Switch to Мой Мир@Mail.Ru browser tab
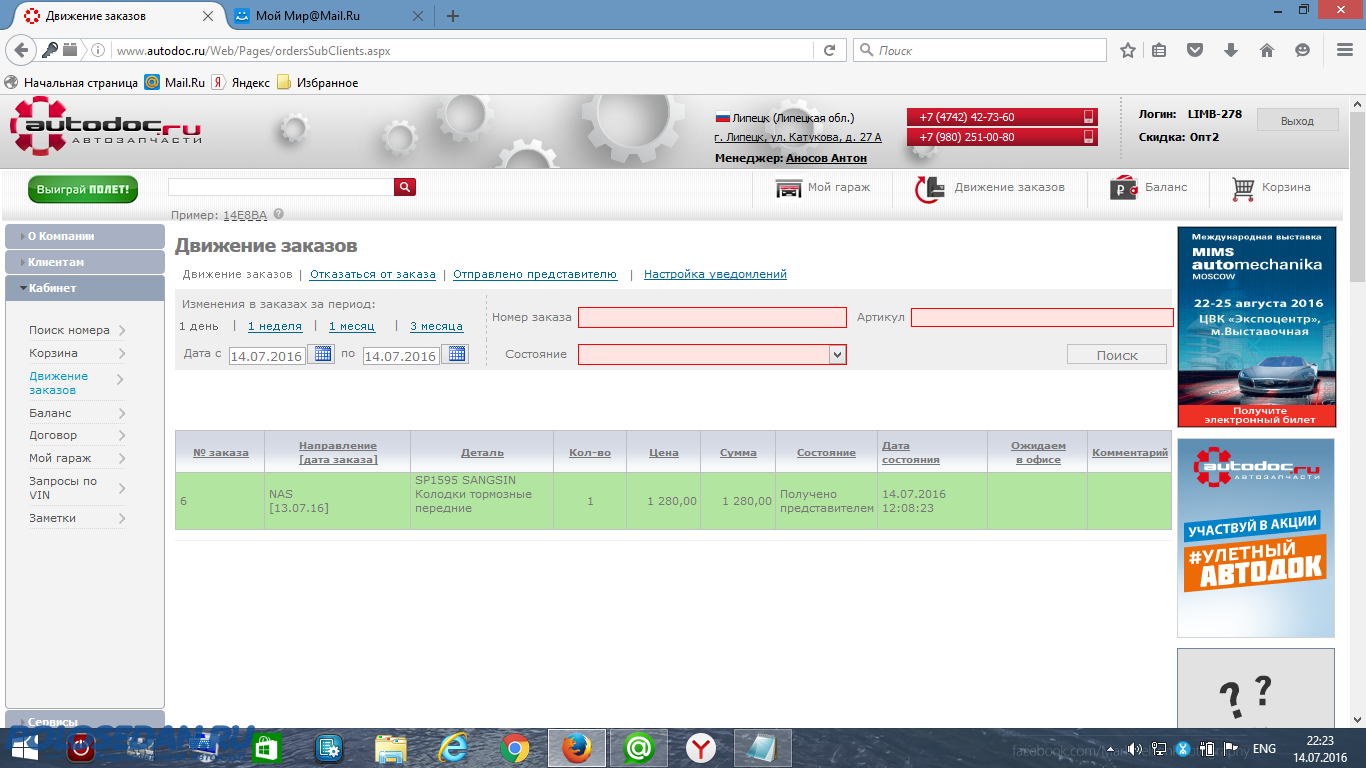1366x768 pixels. tap(321, 16)
